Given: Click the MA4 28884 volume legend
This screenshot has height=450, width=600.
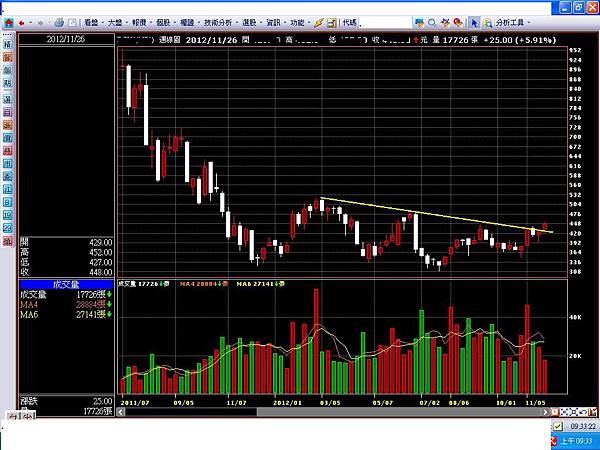Looking at the screenshot, I should [x=204, y=284].
